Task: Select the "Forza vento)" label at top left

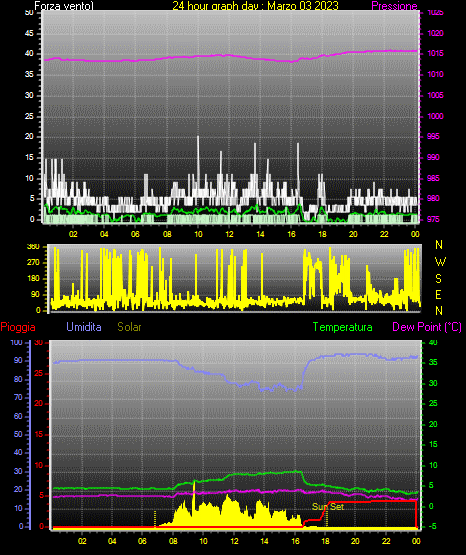Action: coord(64,6)
